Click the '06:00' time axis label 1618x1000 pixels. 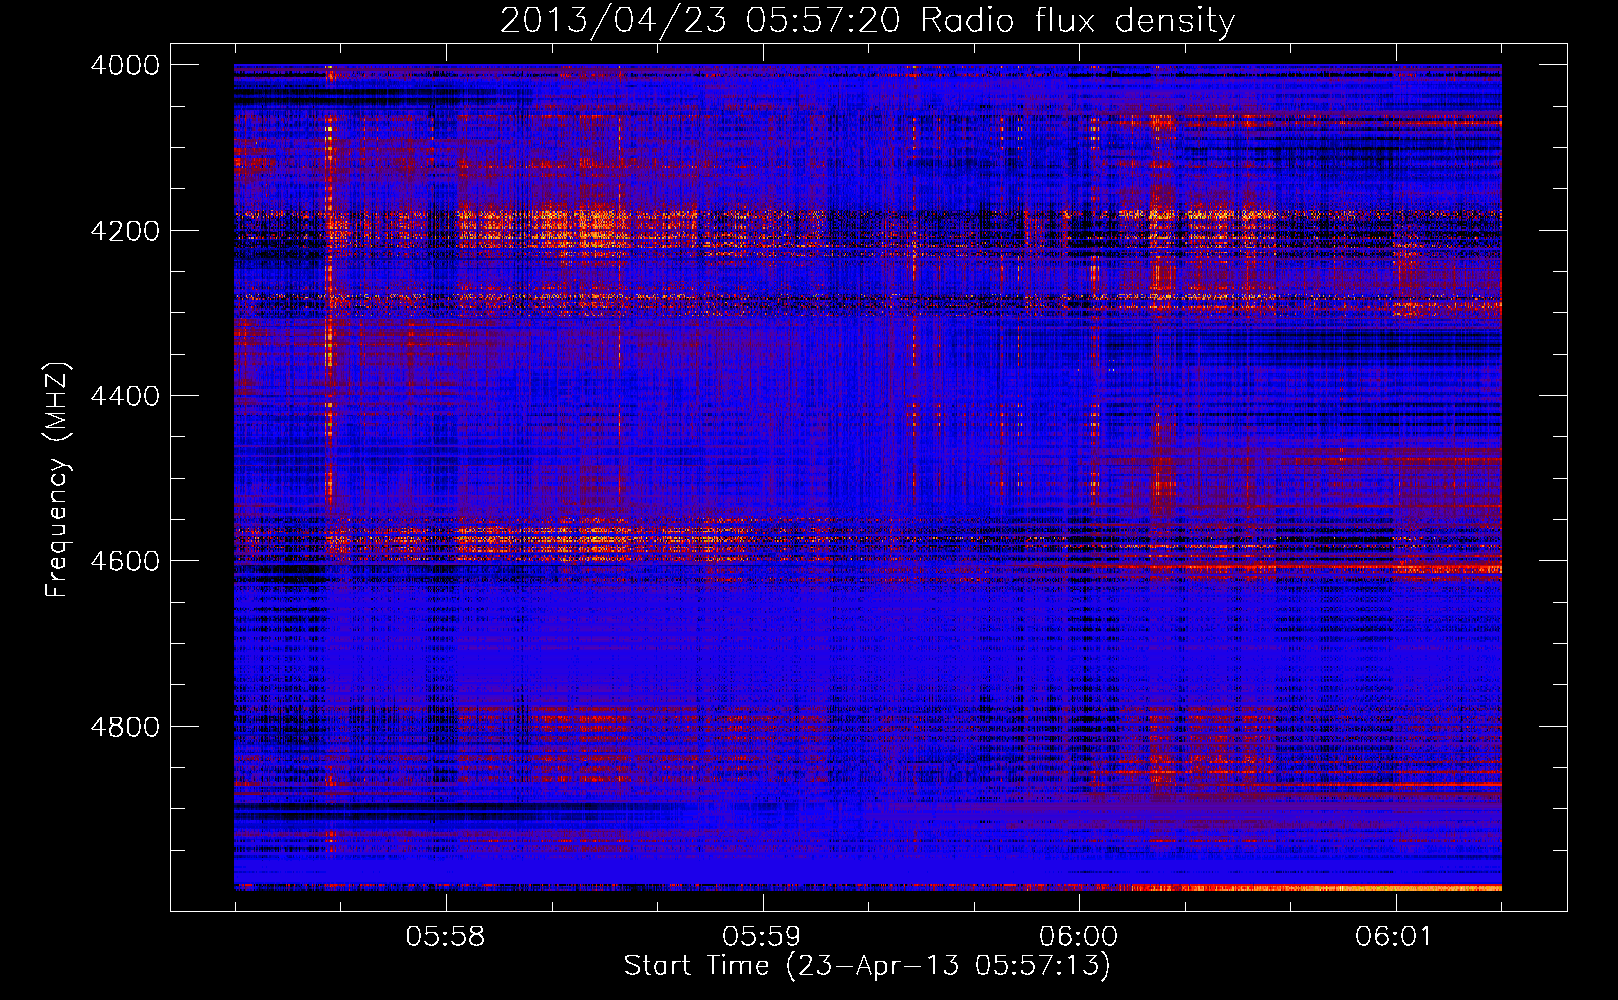click(x=1078, y=936)
